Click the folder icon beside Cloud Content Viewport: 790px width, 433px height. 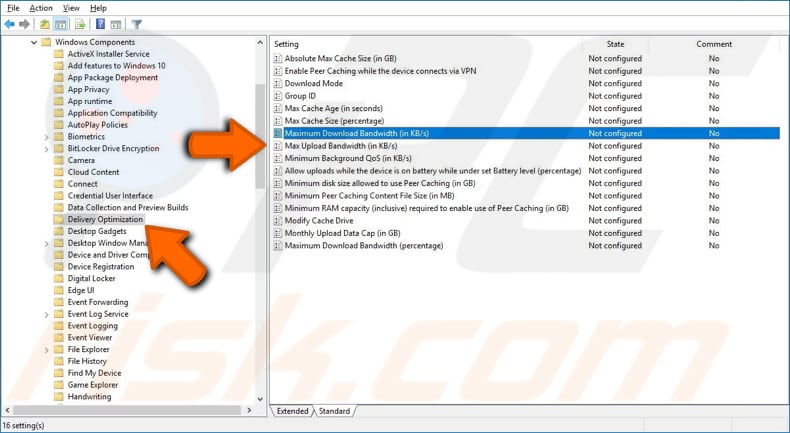59,172
